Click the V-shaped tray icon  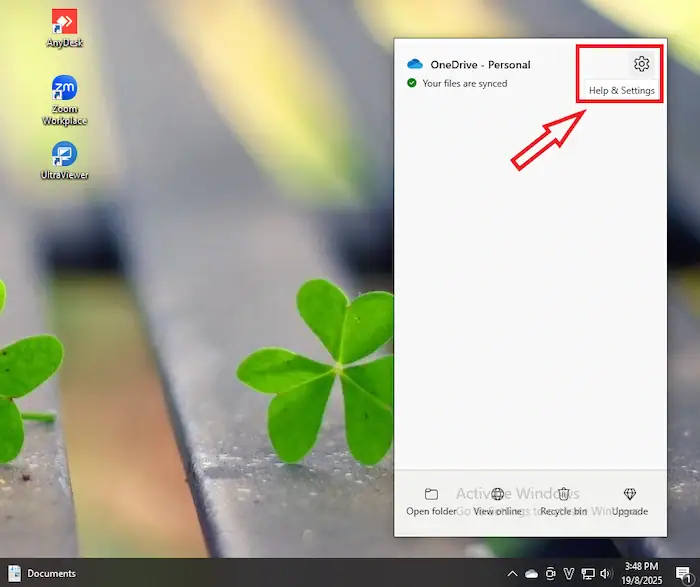coord(568,574)
